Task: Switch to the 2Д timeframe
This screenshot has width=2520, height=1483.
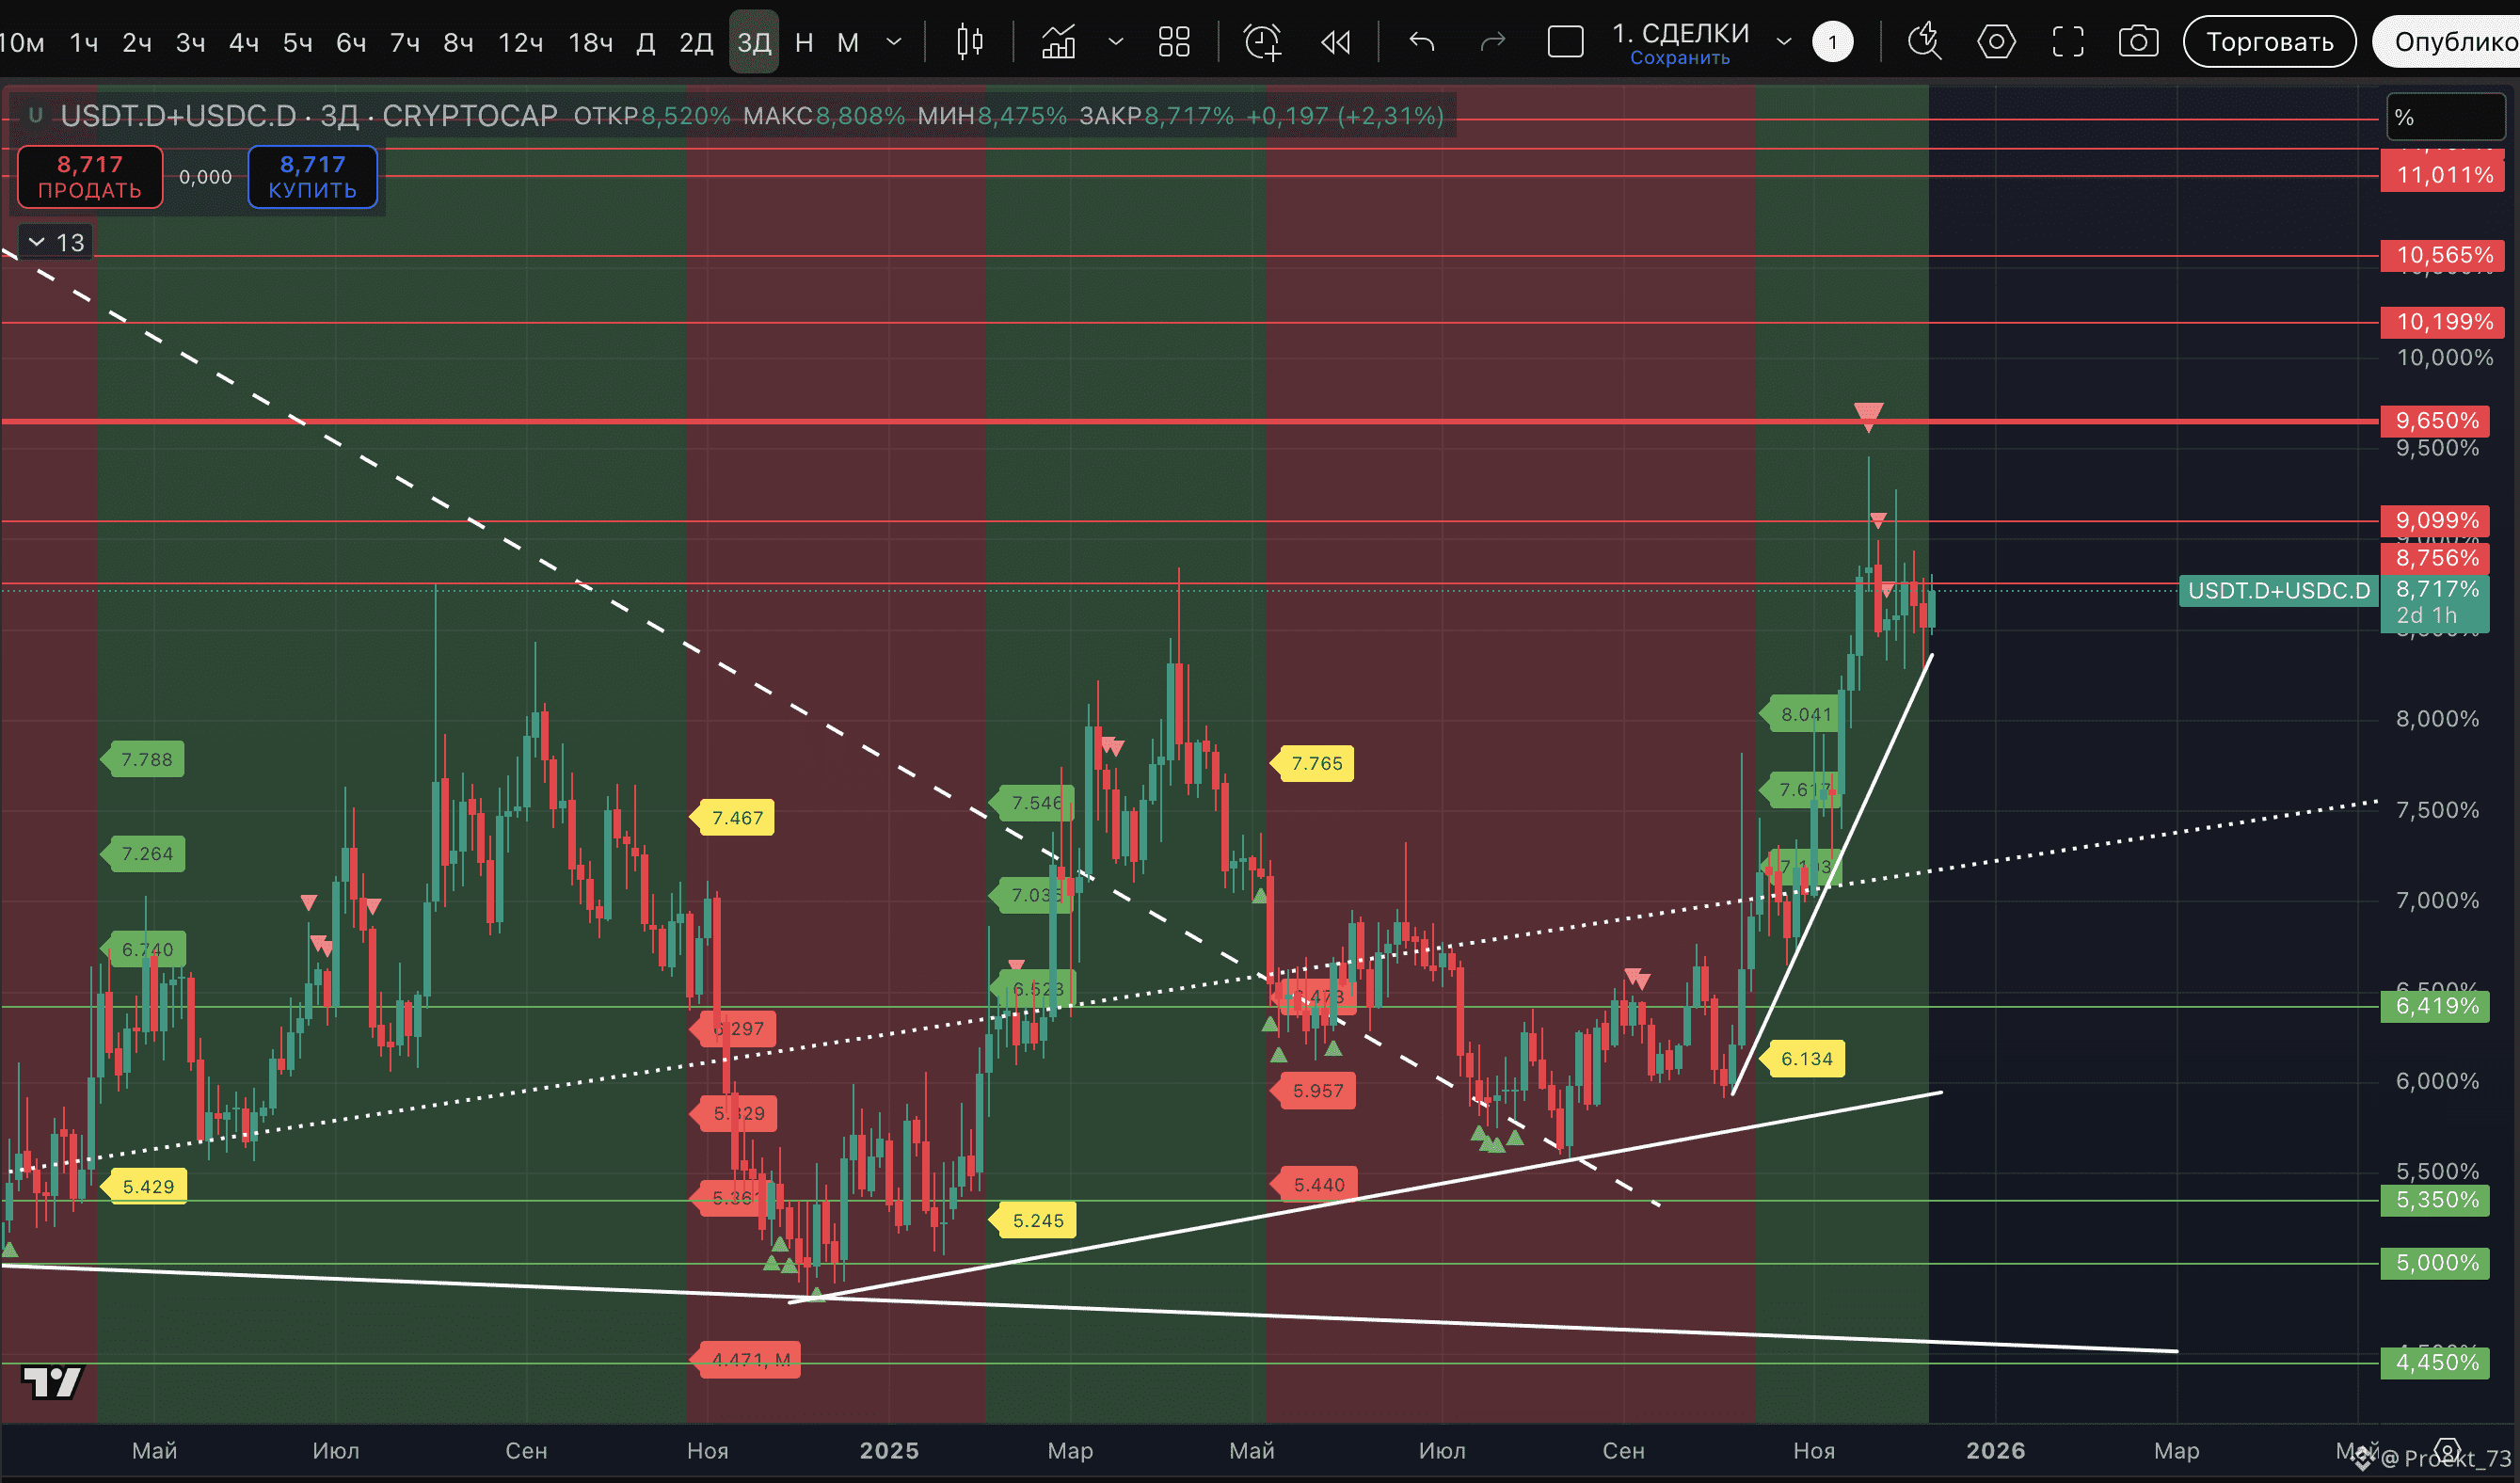Action: point(696,43)
